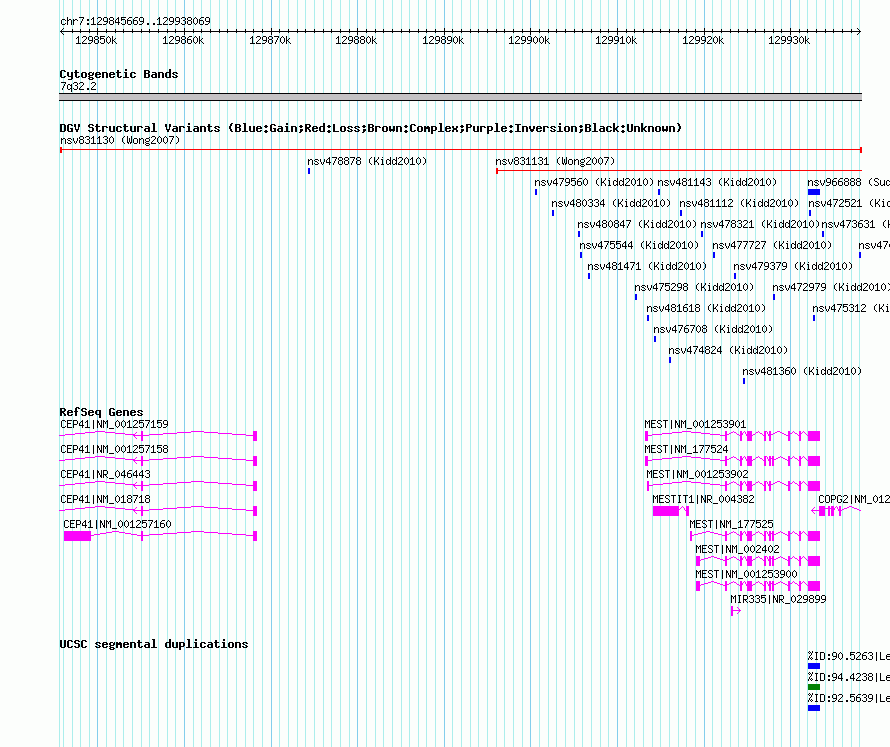Click UCSC segmental duplications track title
890x747 pixels.
click(154, 644)
